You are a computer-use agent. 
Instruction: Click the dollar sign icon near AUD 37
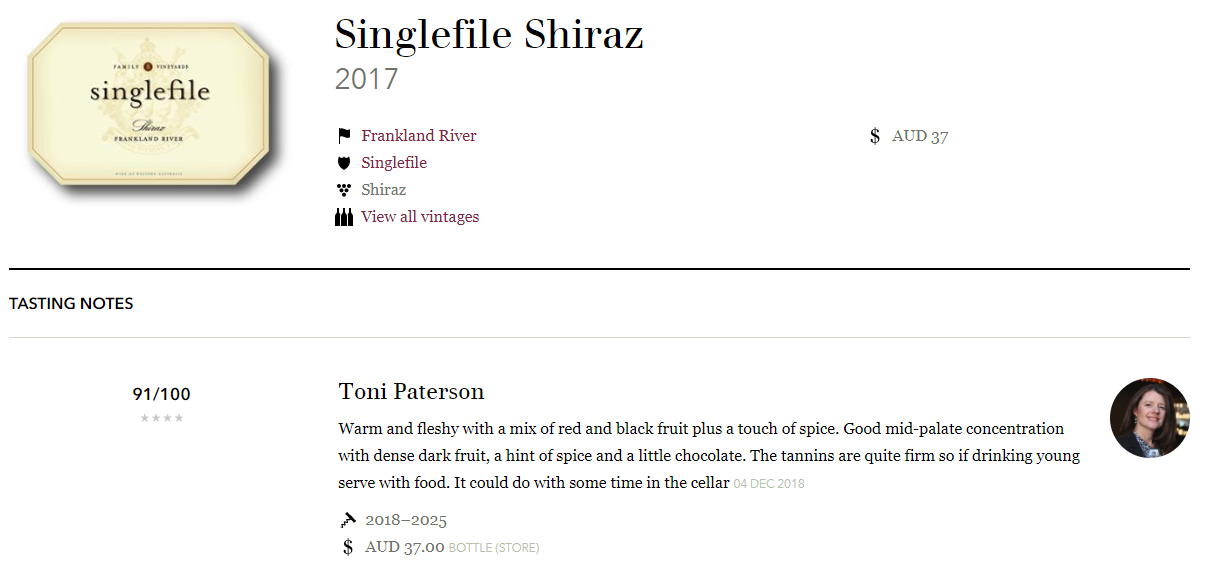875,136
